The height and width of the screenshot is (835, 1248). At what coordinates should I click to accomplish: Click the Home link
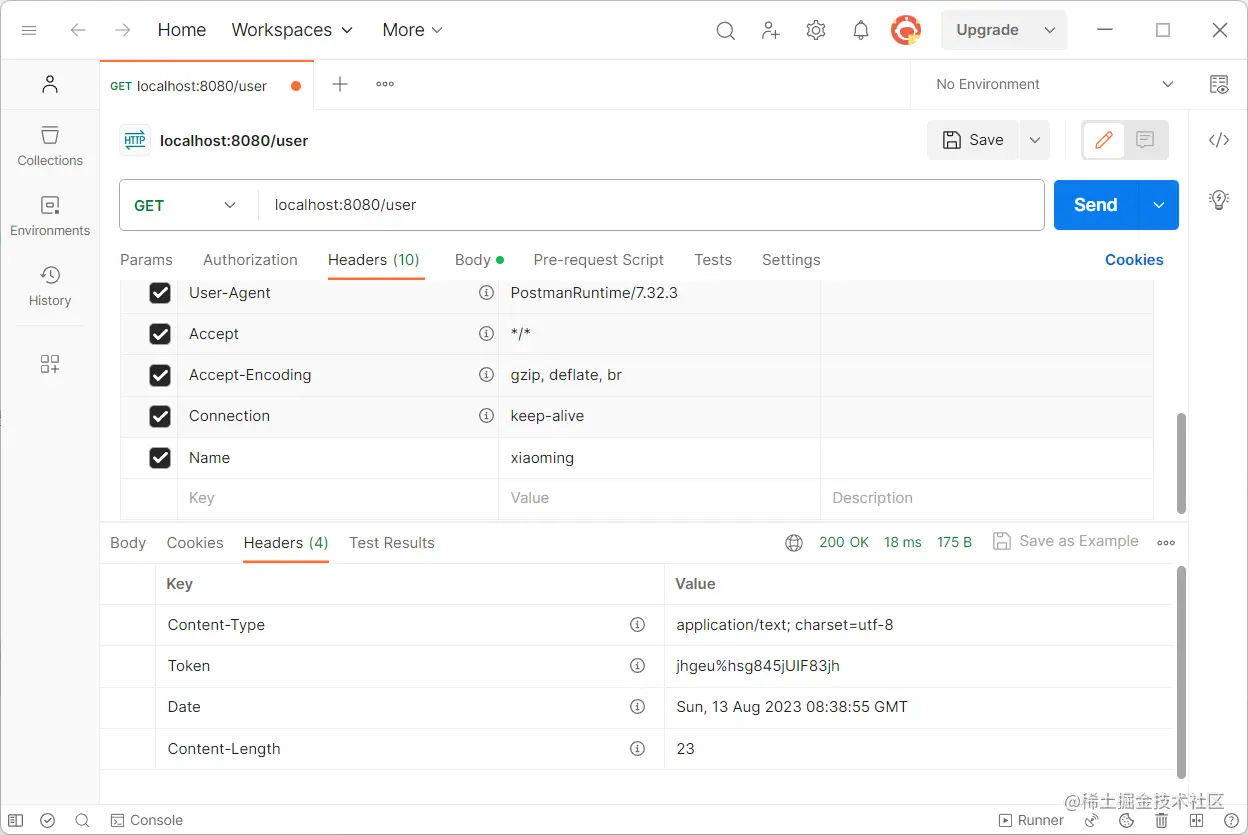coord(182,30)
